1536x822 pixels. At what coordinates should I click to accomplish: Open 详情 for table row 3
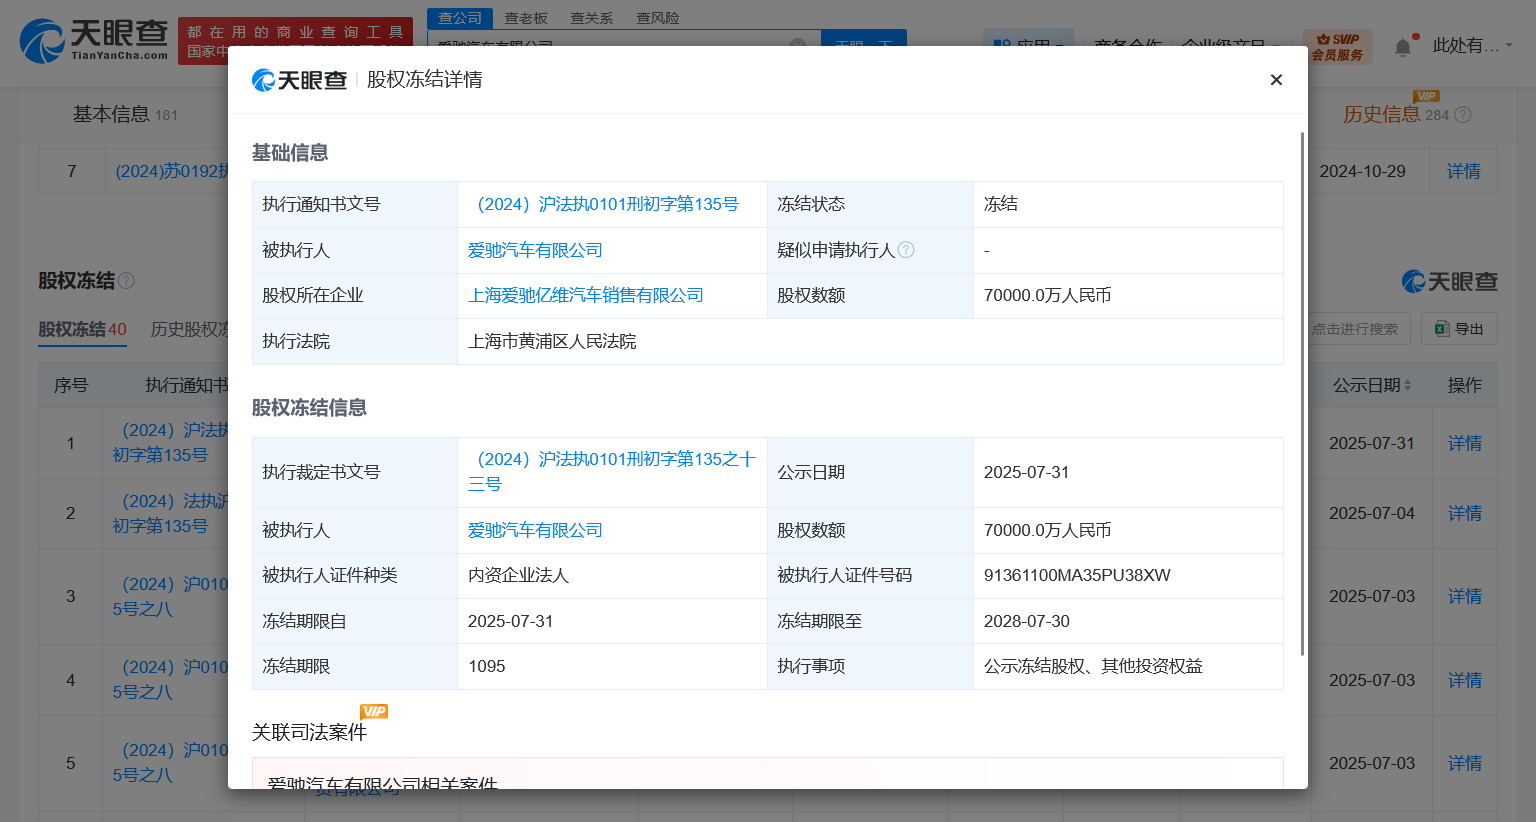[1464, 596]
